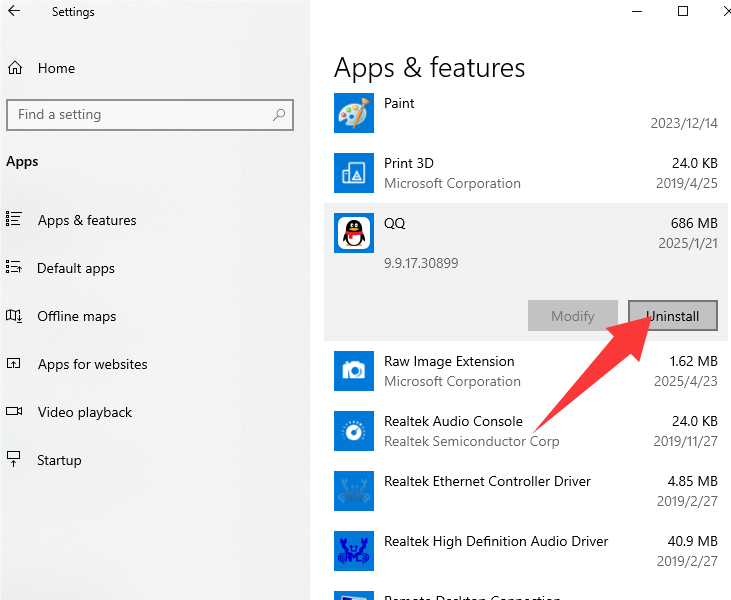Open the Apps & features section
This screenshot has width=731, height=600.
tap(87, 220)
